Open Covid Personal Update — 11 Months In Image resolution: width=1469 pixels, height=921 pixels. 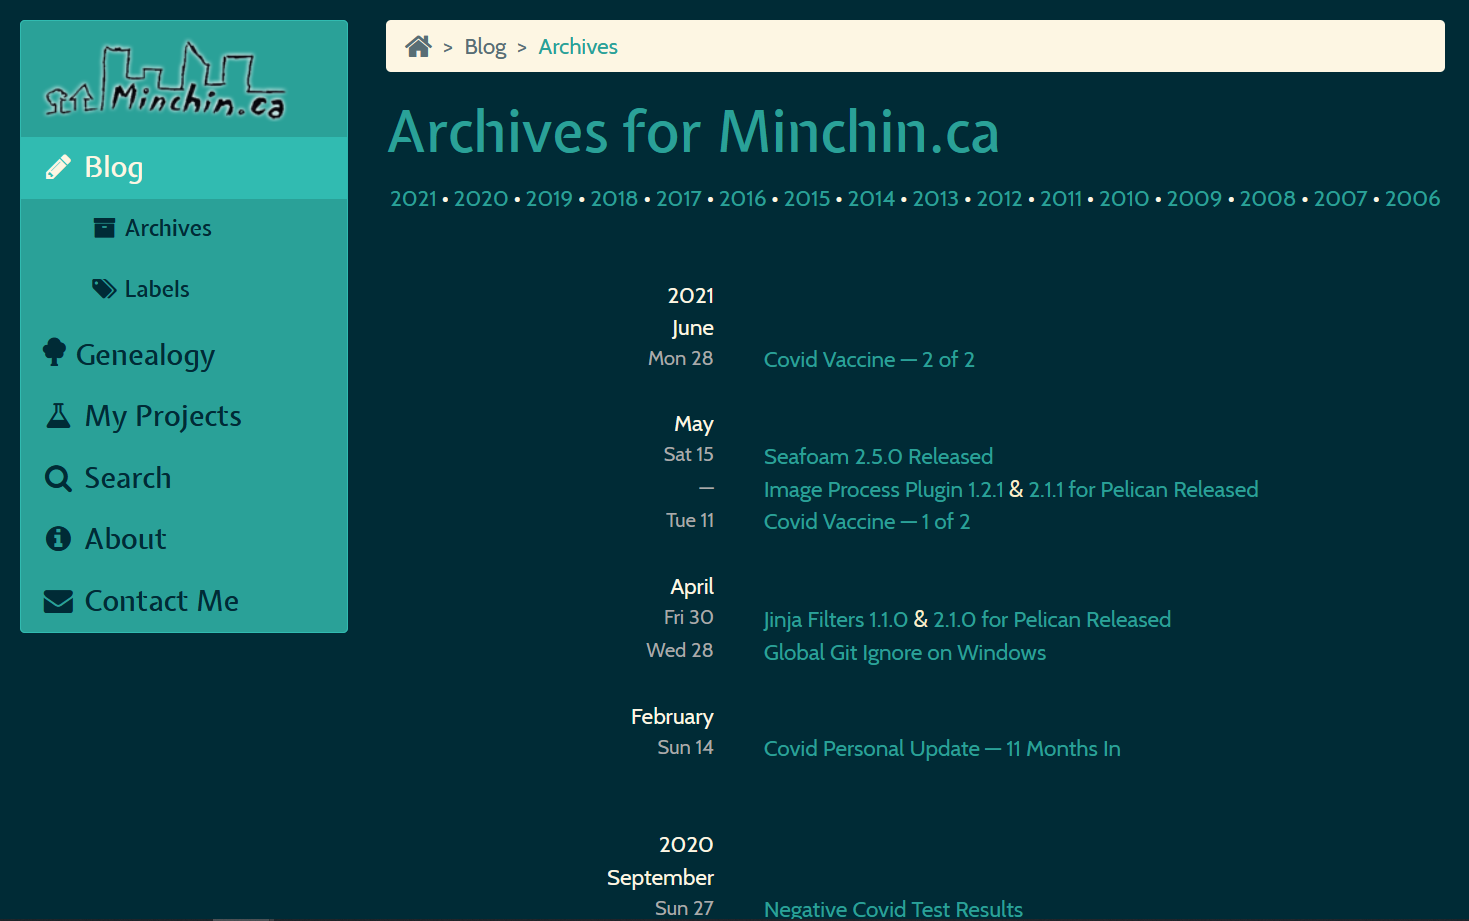tap(942, 748)
